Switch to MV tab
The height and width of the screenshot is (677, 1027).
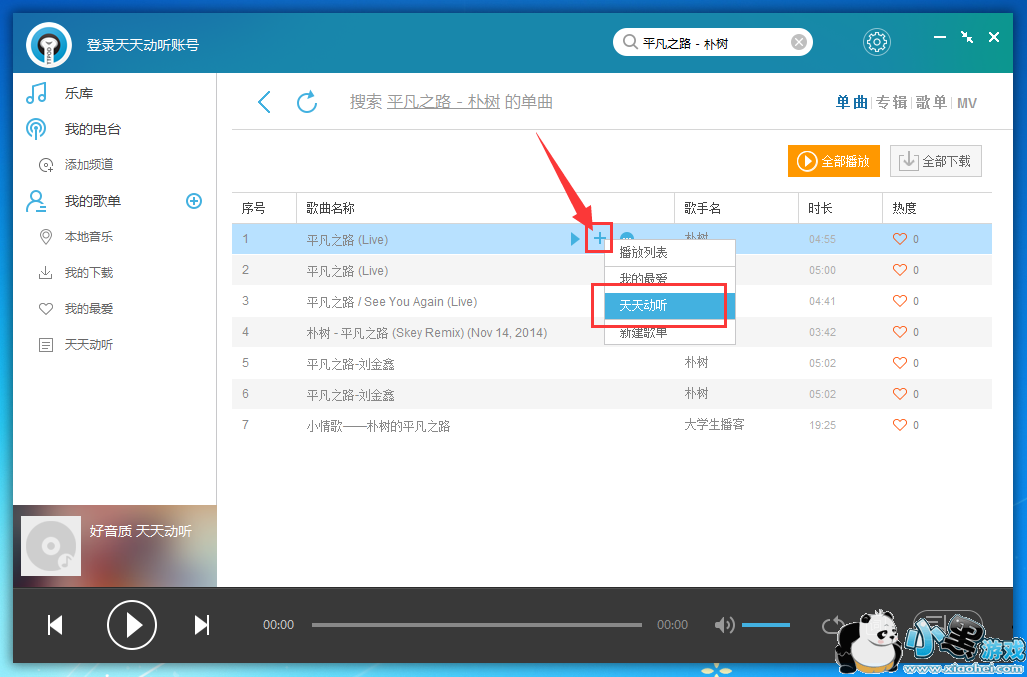point(967,103)
